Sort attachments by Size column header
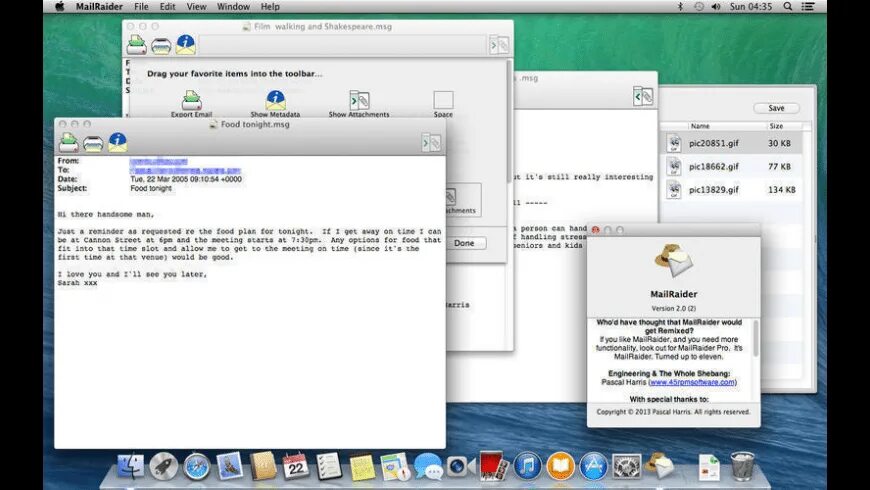The height and width of the screenshot is (490, 870). (776, 126)
